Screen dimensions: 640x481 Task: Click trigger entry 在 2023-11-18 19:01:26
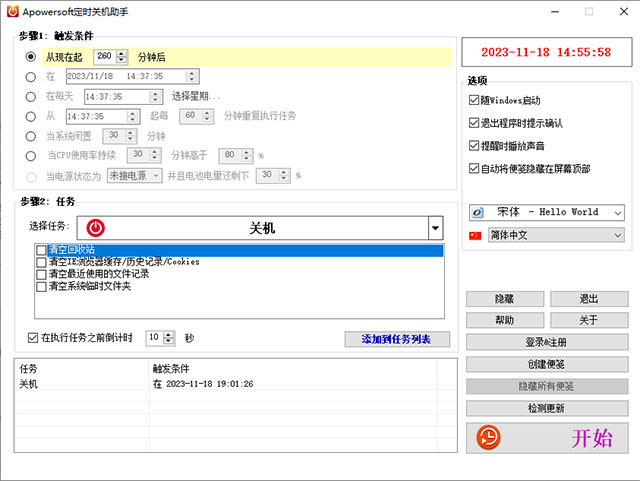tap(203, 384)
